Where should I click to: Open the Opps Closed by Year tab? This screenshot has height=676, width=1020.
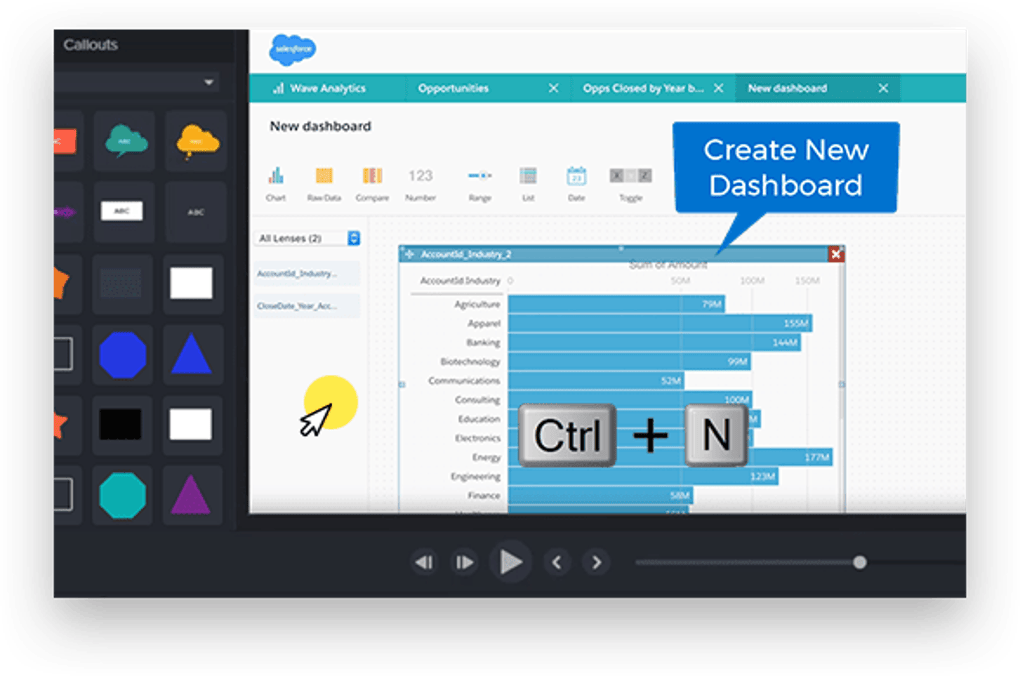(x=643, y=88)
